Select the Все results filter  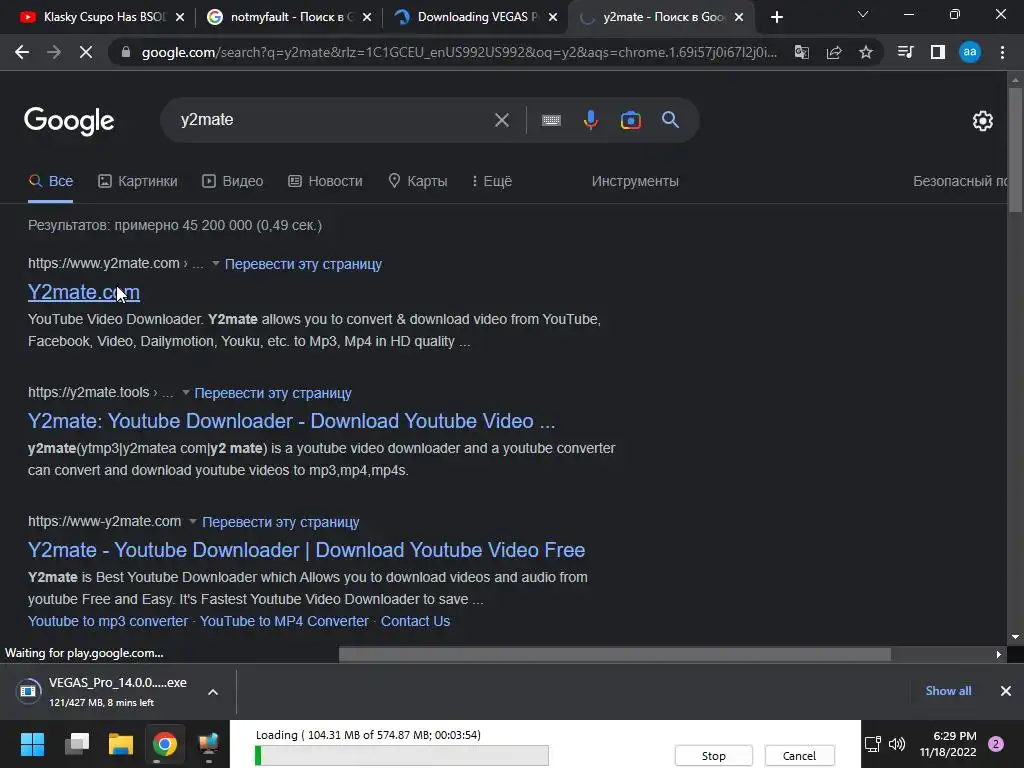[x=51, y=181]
